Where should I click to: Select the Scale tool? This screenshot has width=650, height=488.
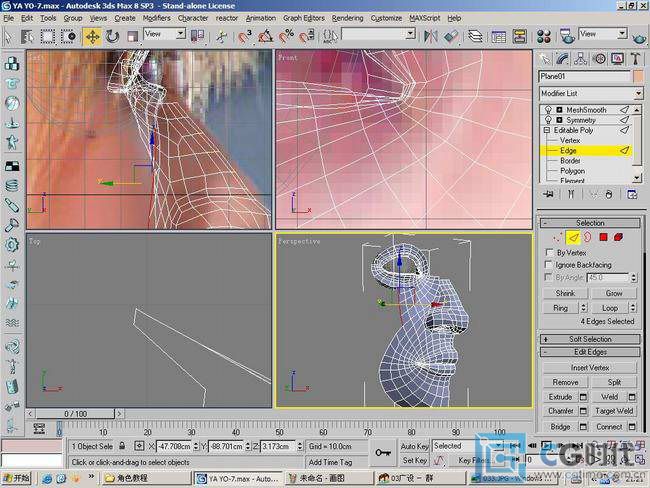point(132,36)
